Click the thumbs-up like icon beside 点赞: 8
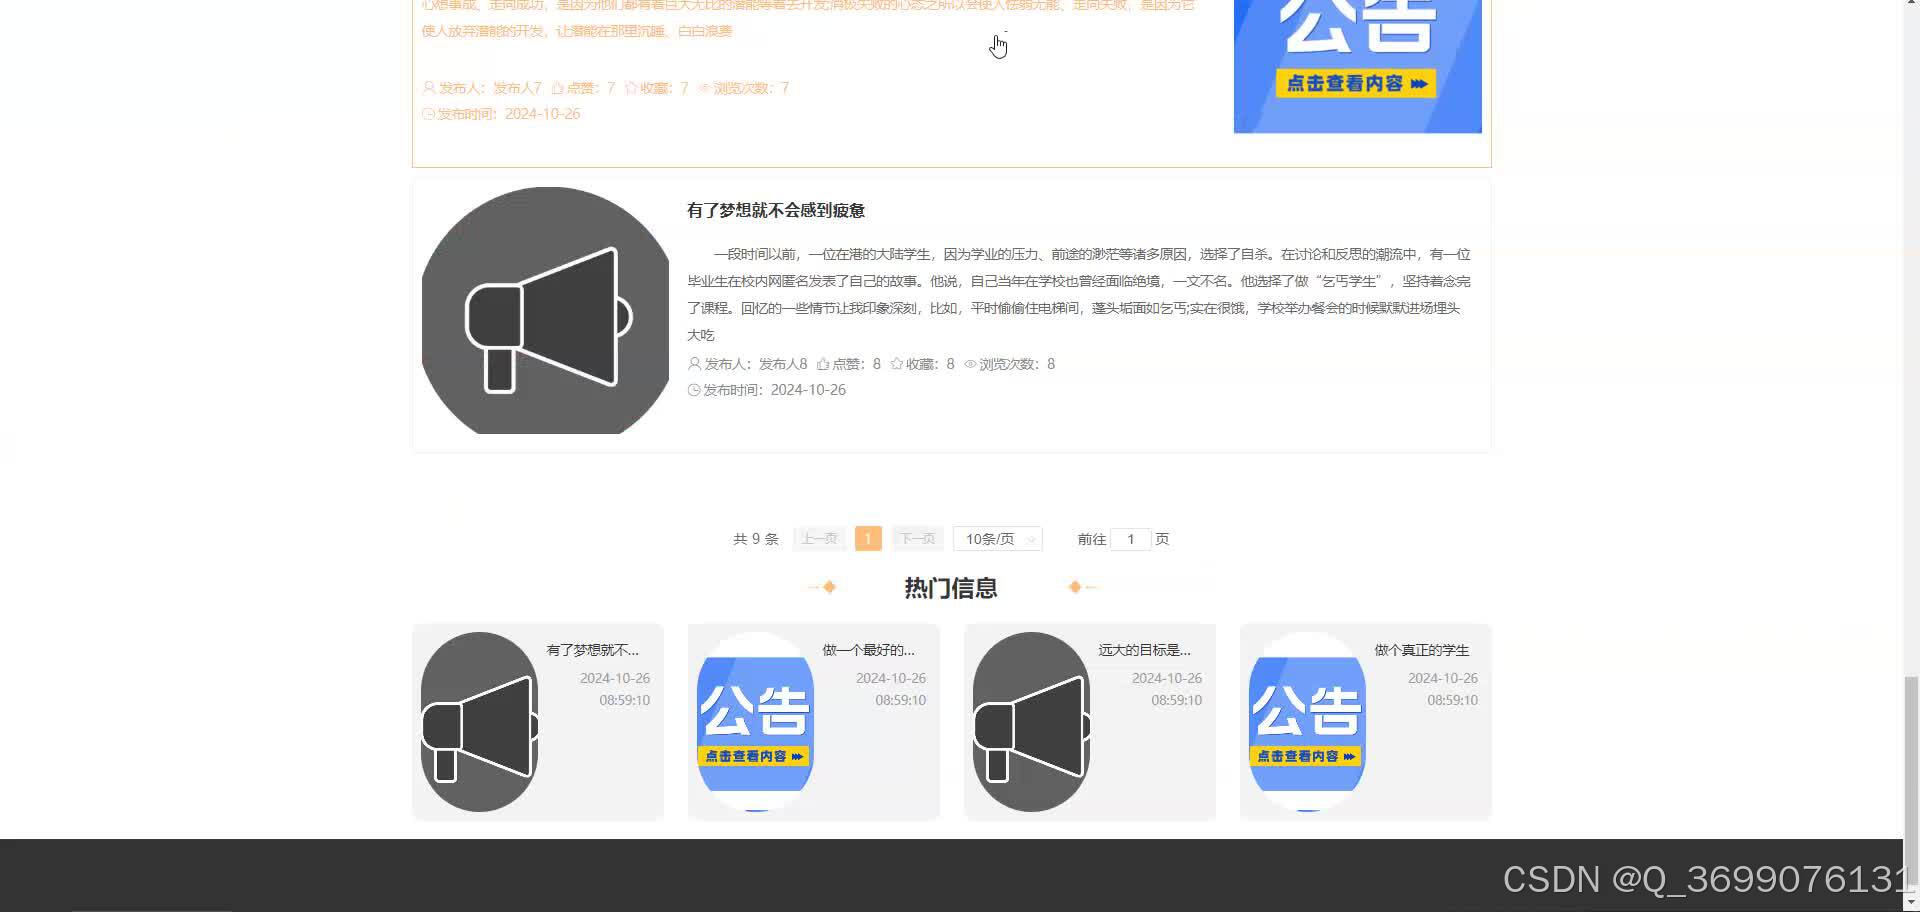The height and width of the screenshot is (912, 1920). click(x=823, y=364)
